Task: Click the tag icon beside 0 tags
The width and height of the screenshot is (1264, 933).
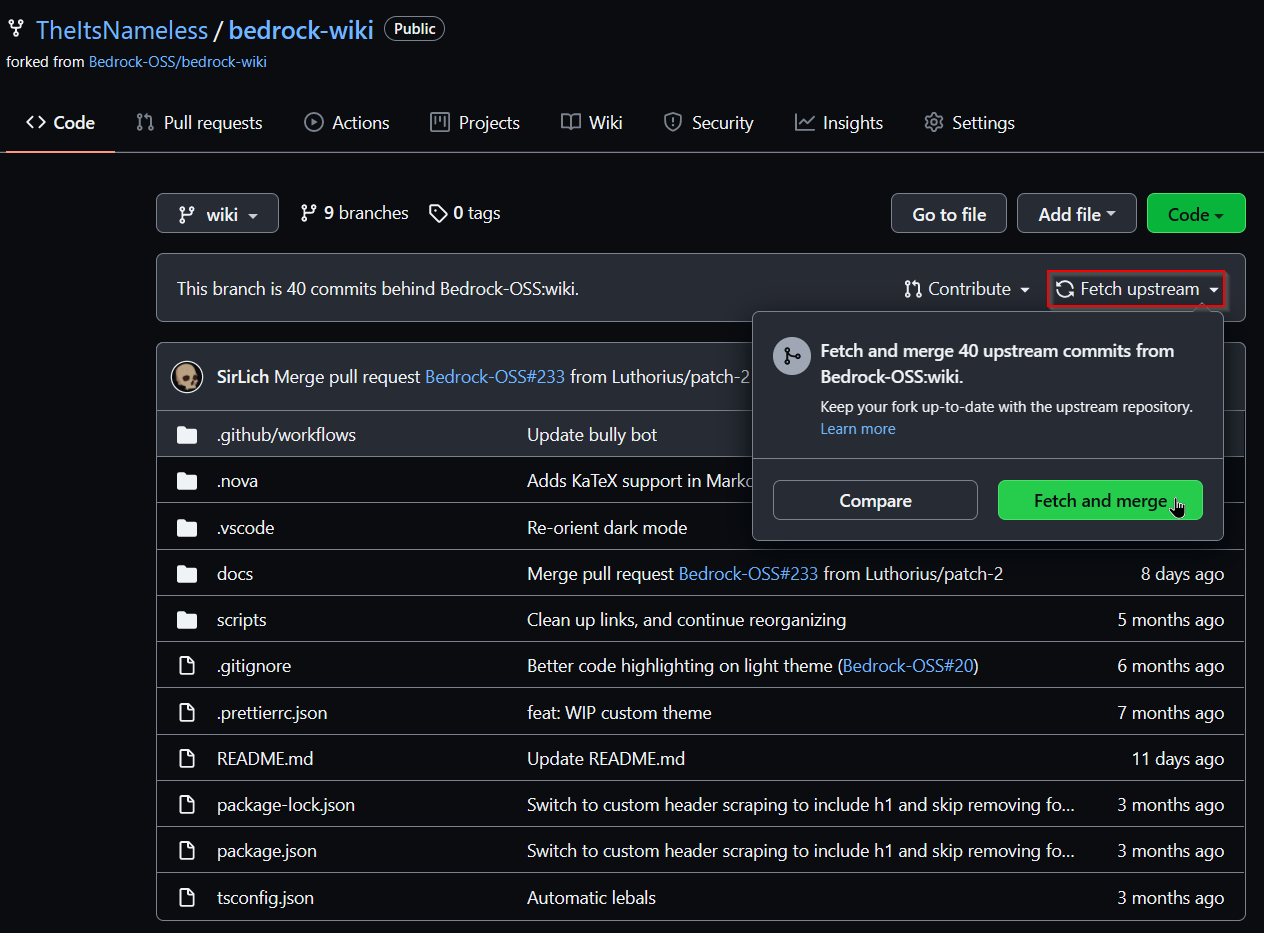Action: pyautogui.click(x=437, y=213)
